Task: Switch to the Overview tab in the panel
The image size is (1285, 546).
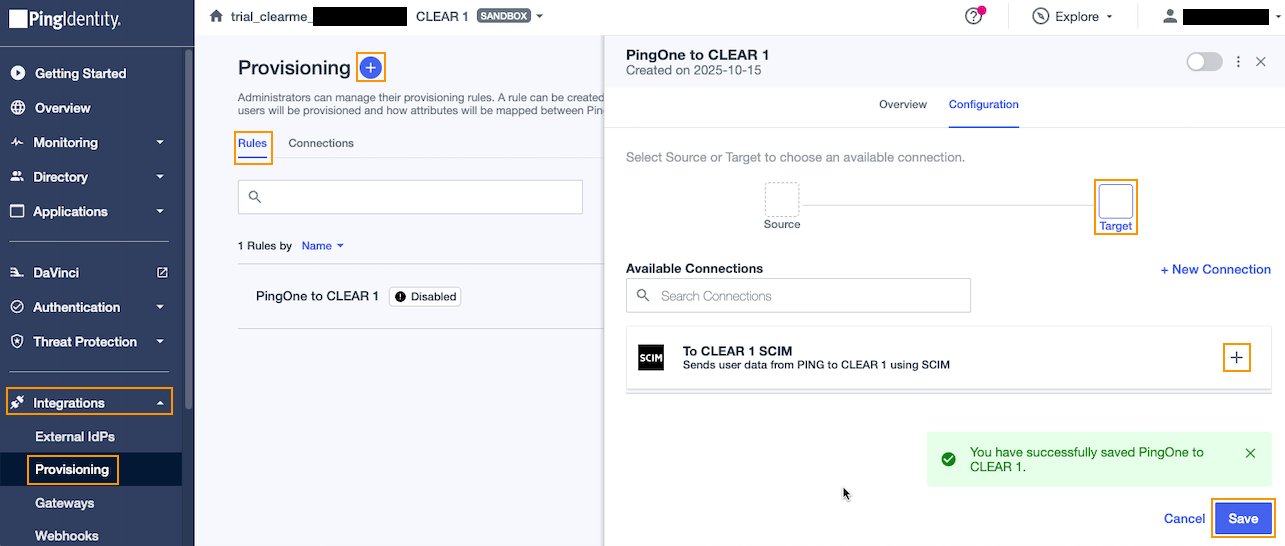Action: (x=903, y=104)
